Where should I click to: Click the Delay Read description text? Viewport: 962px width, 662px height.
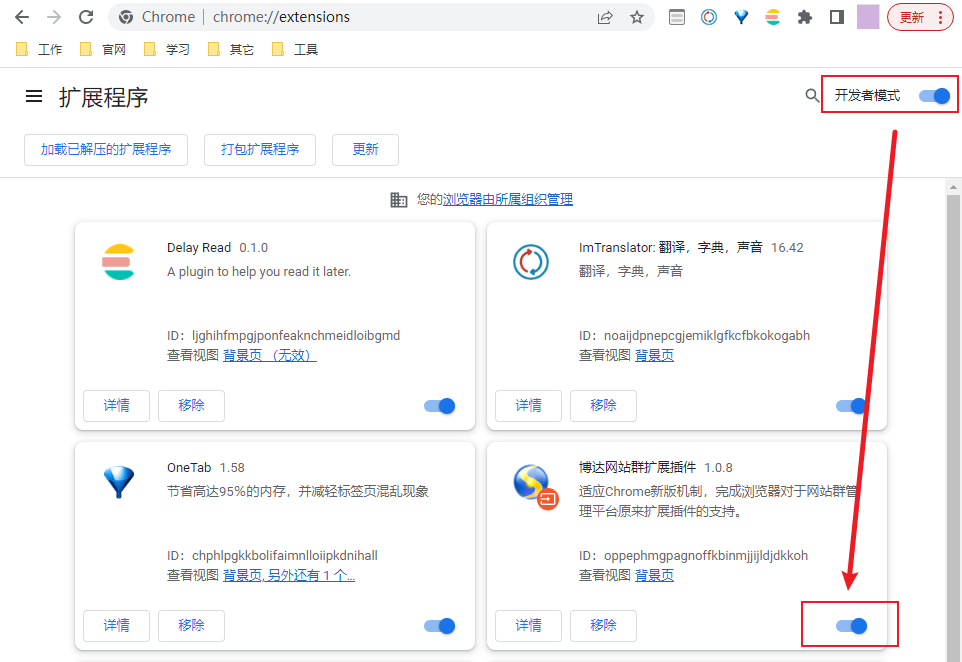[259, 272]
